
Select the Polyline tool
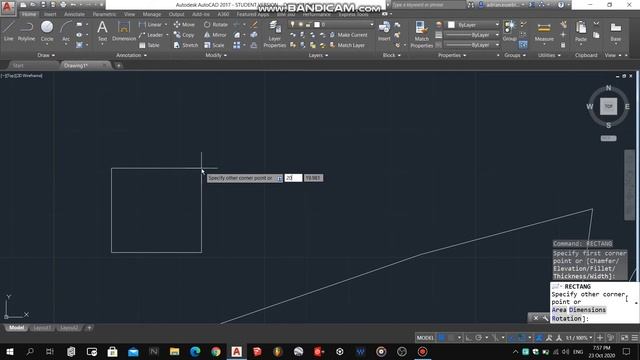click(27, 31)
